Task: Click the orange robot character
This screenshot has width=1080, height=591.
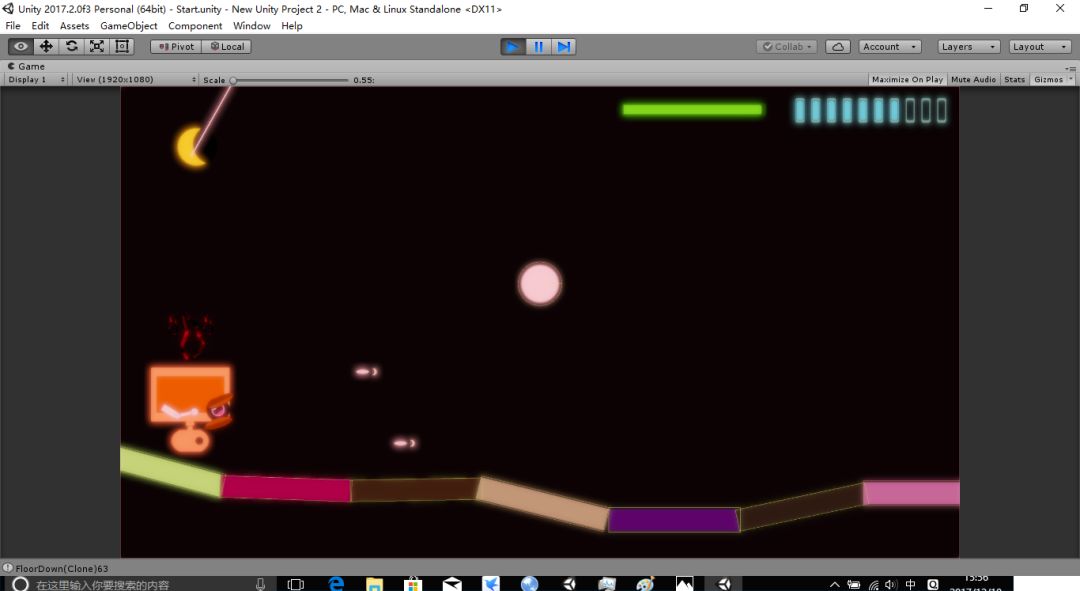Action: tap(191, 408)
